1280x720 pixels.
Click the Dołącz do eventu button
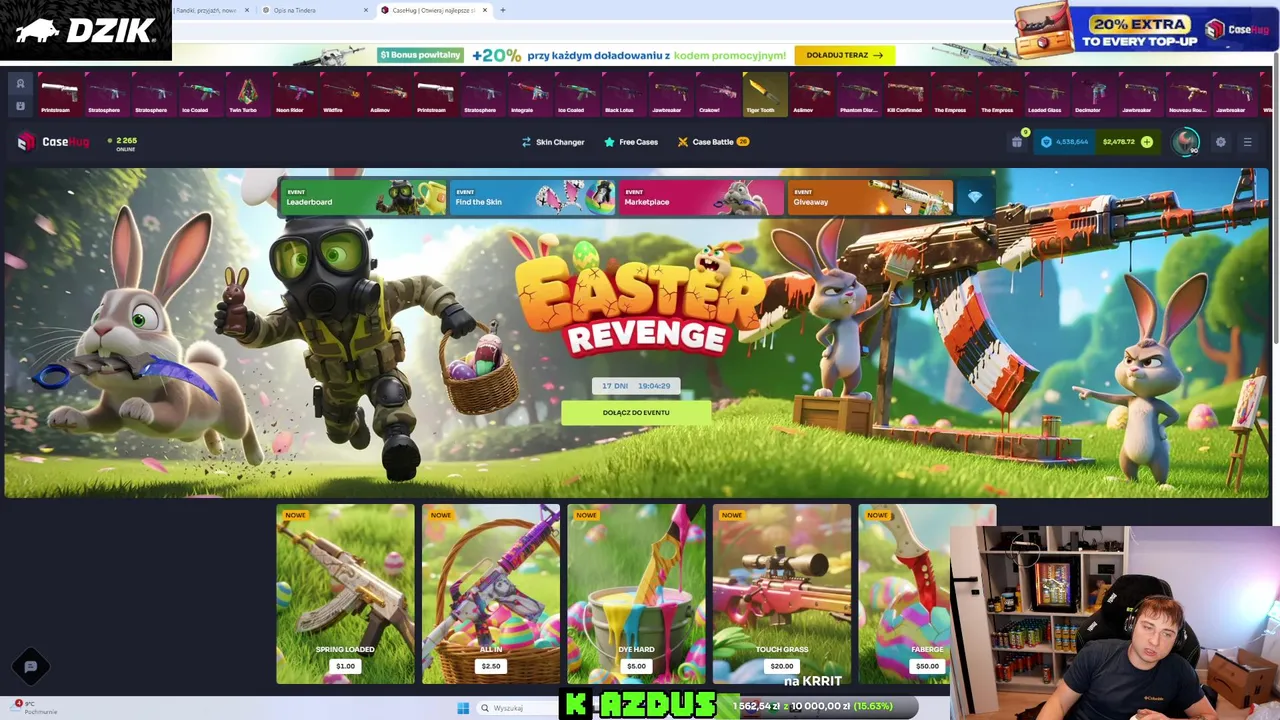[636, 412]
